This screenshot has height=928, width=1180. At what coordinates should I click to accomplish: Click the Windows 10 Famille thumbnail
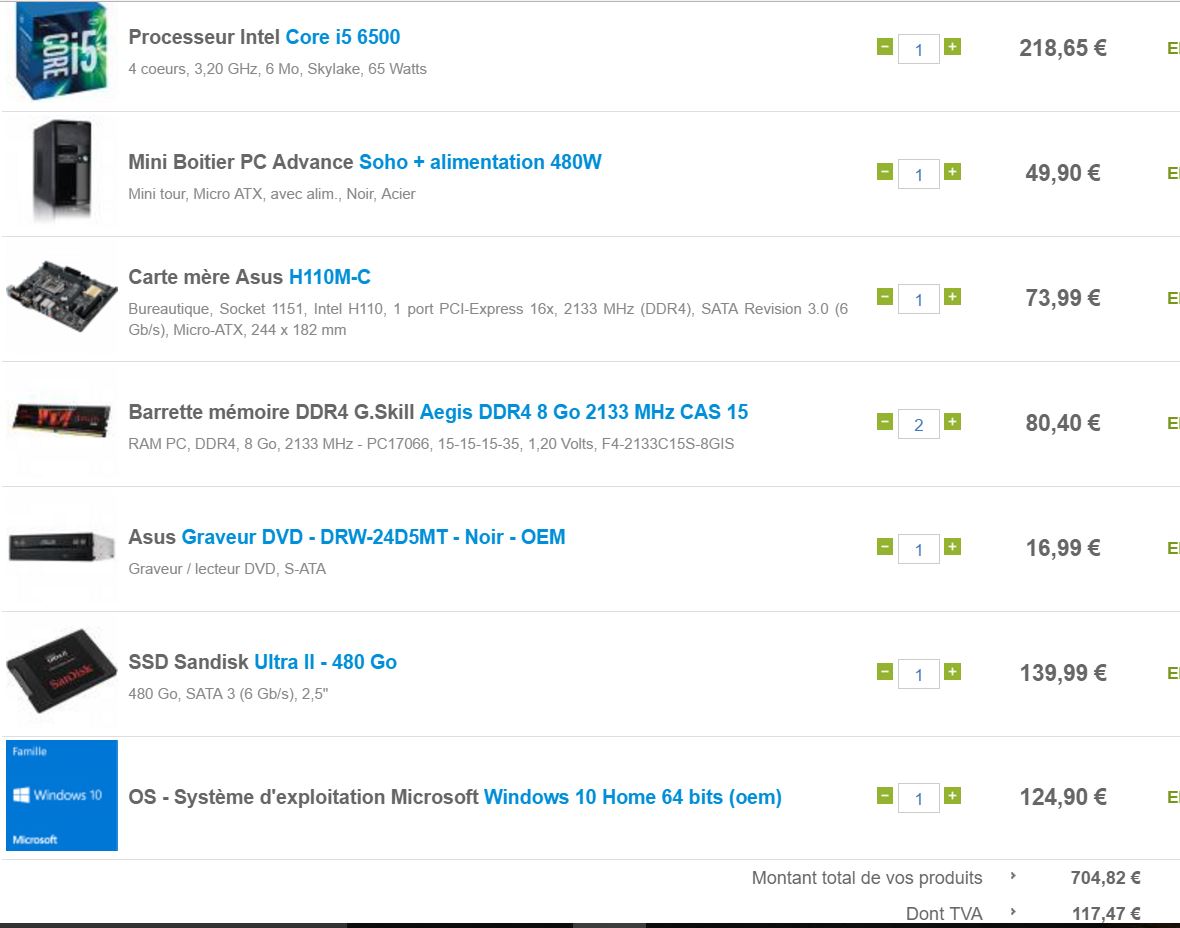[62, 796]
